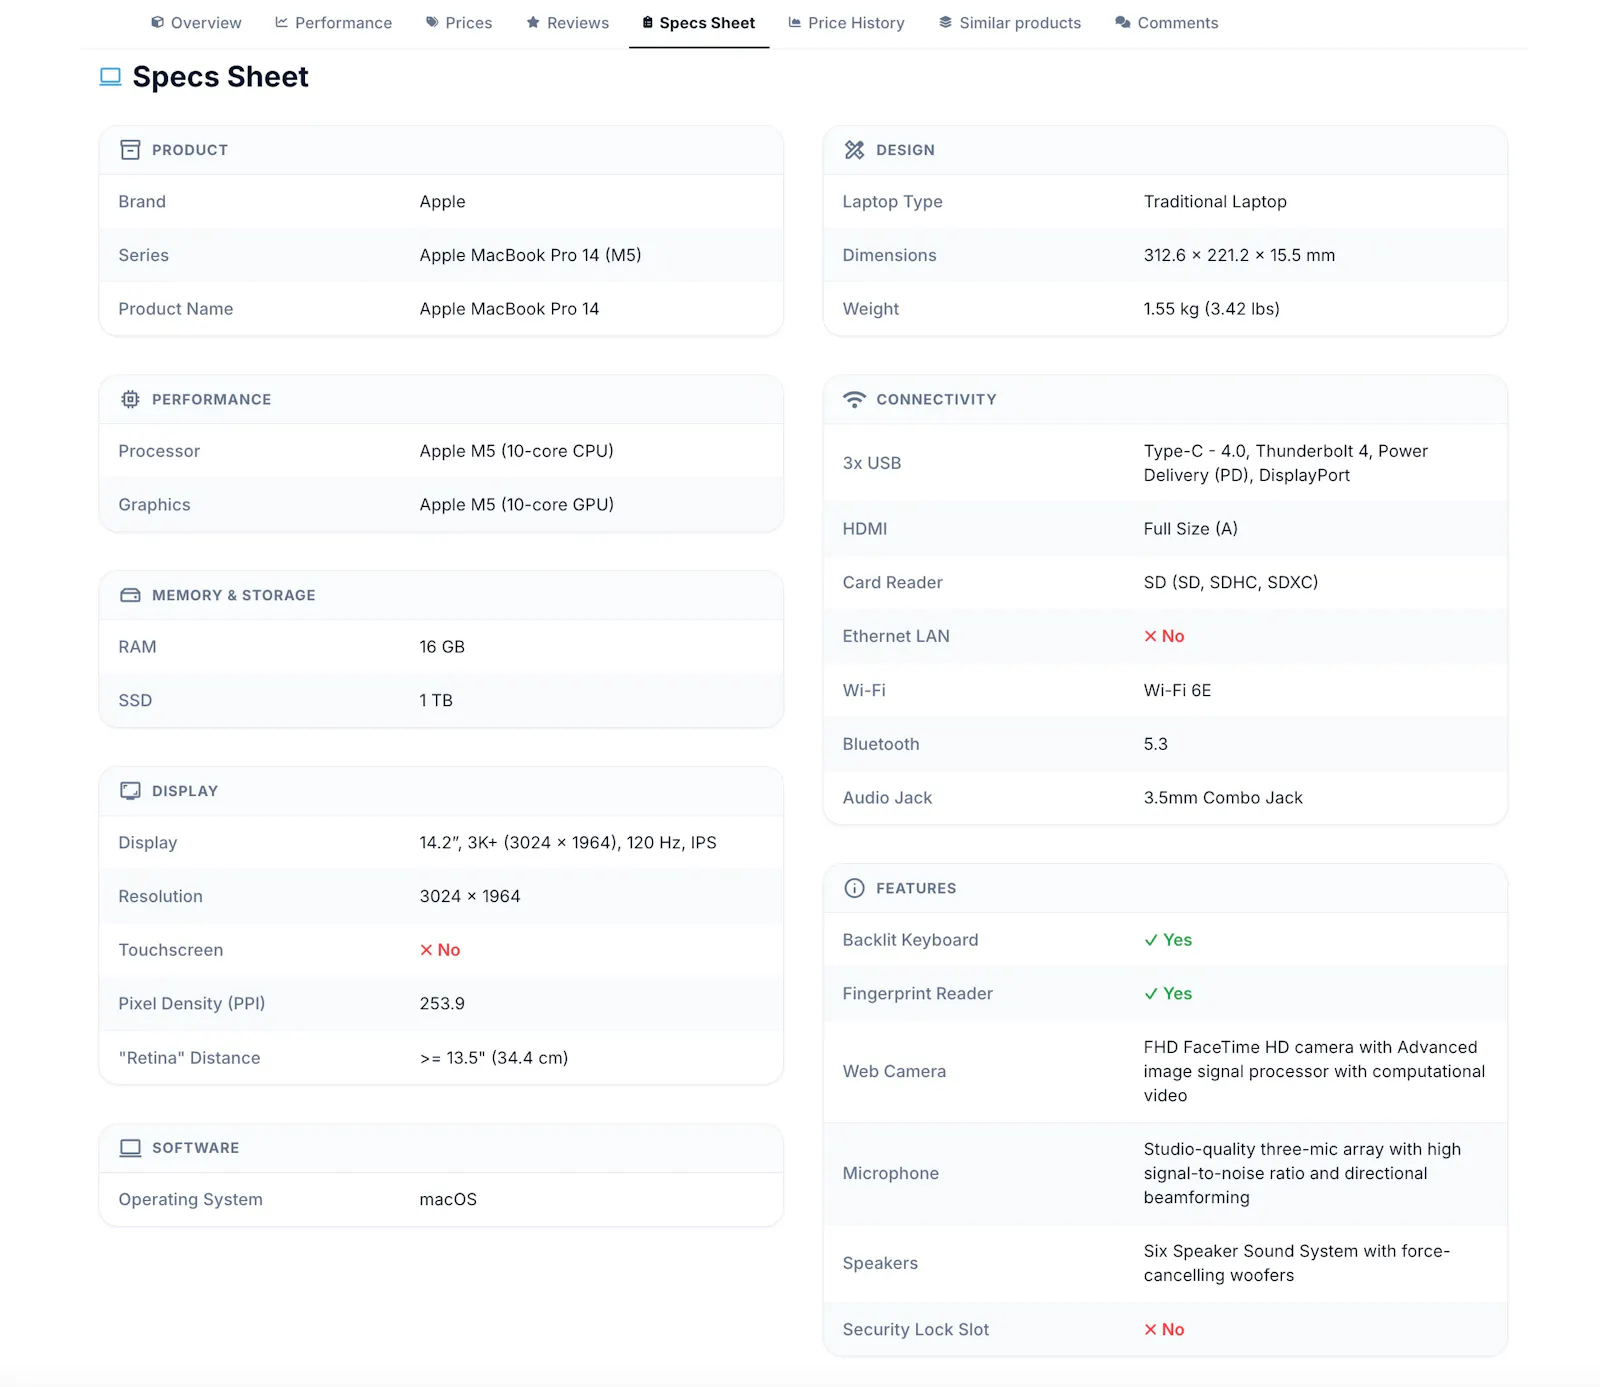This screenshot has width=1600, height=1387.
Task: Click the clipboard icon on Specs Sheet tab
Action: point(647,22)
